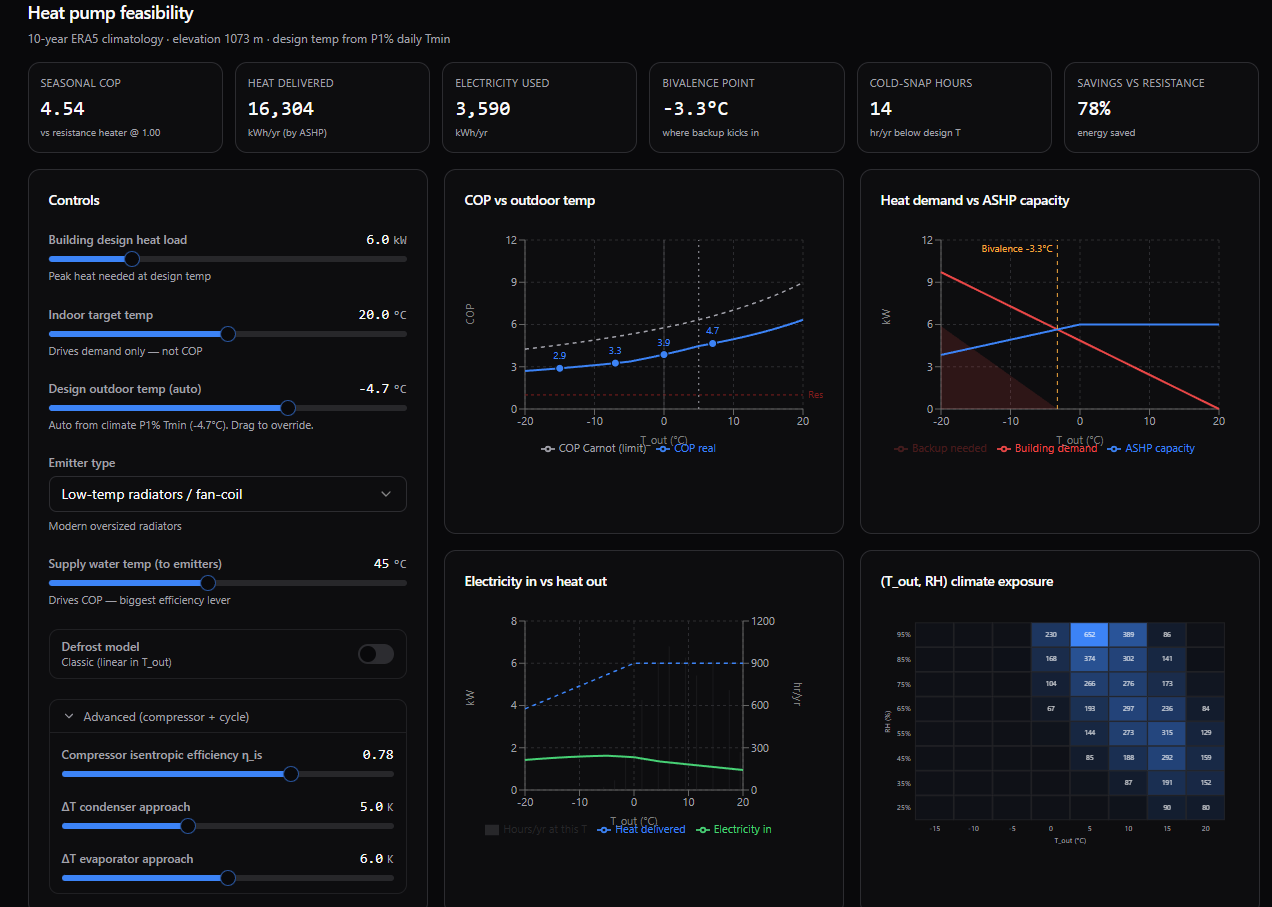Click the Bivalence Point -3.3°C card
Screen dimensions: 1272x907
tap(747, 108)
